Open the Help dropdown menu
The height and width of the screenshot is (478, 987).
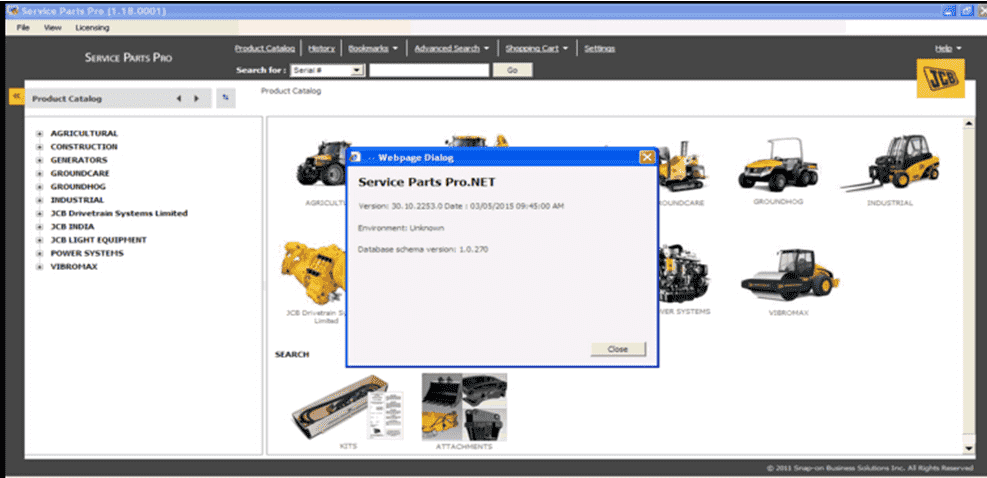948,48
